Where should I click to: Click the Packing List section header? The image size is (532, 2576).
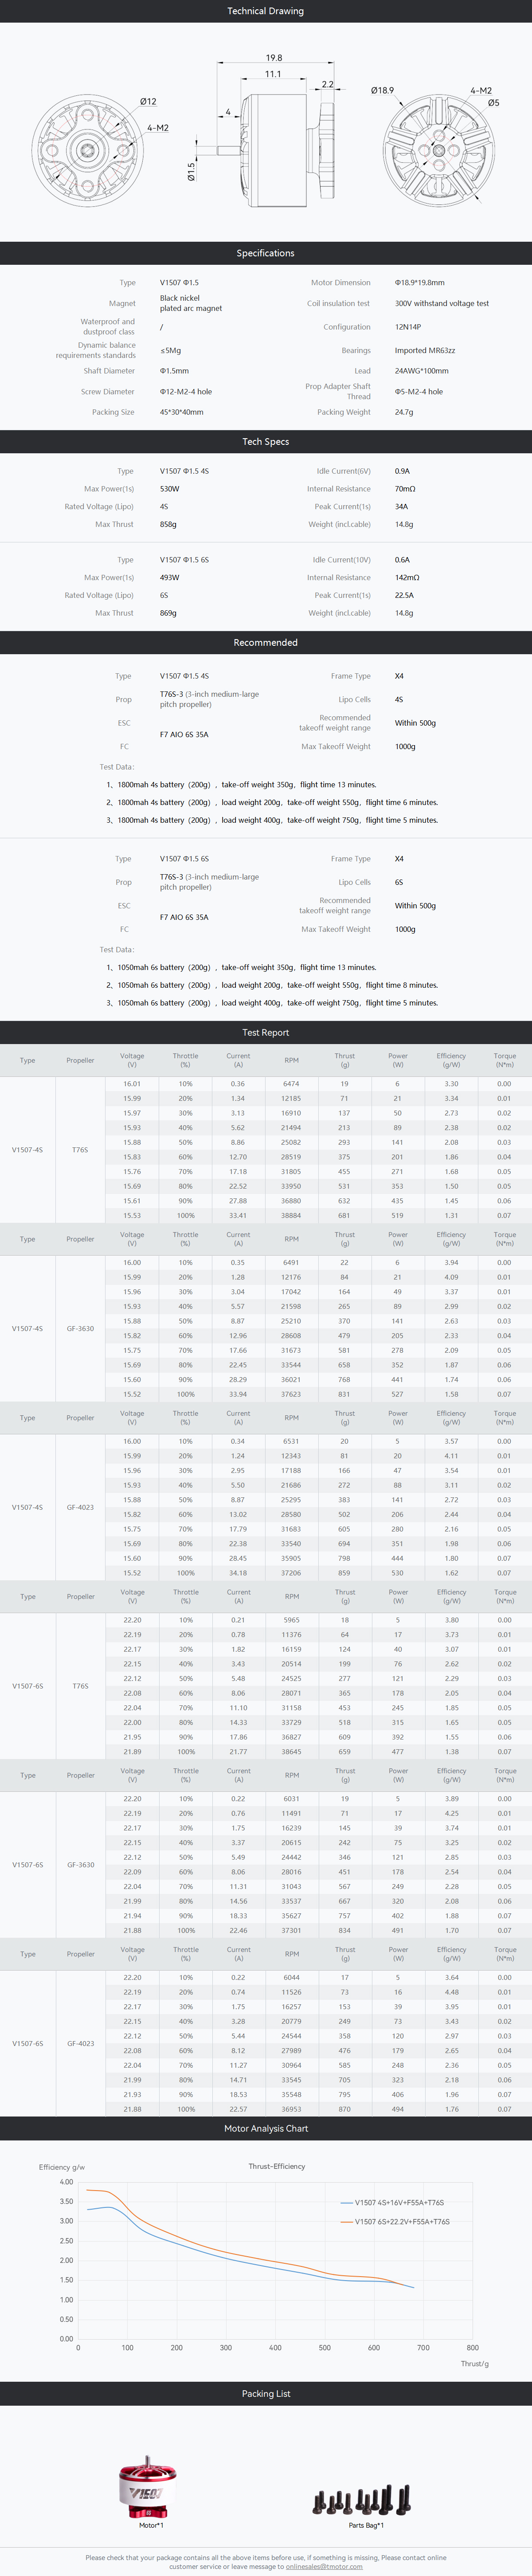coord(265,2393)
